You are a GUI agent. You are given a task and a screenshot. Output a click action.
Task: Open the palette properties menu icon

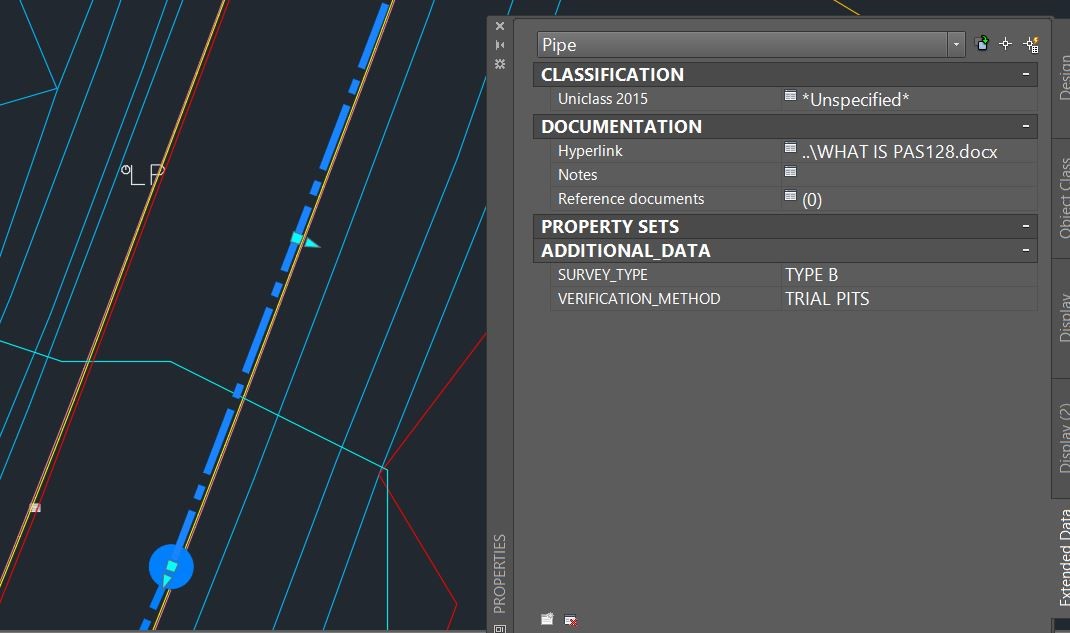(x=500, y=63)
